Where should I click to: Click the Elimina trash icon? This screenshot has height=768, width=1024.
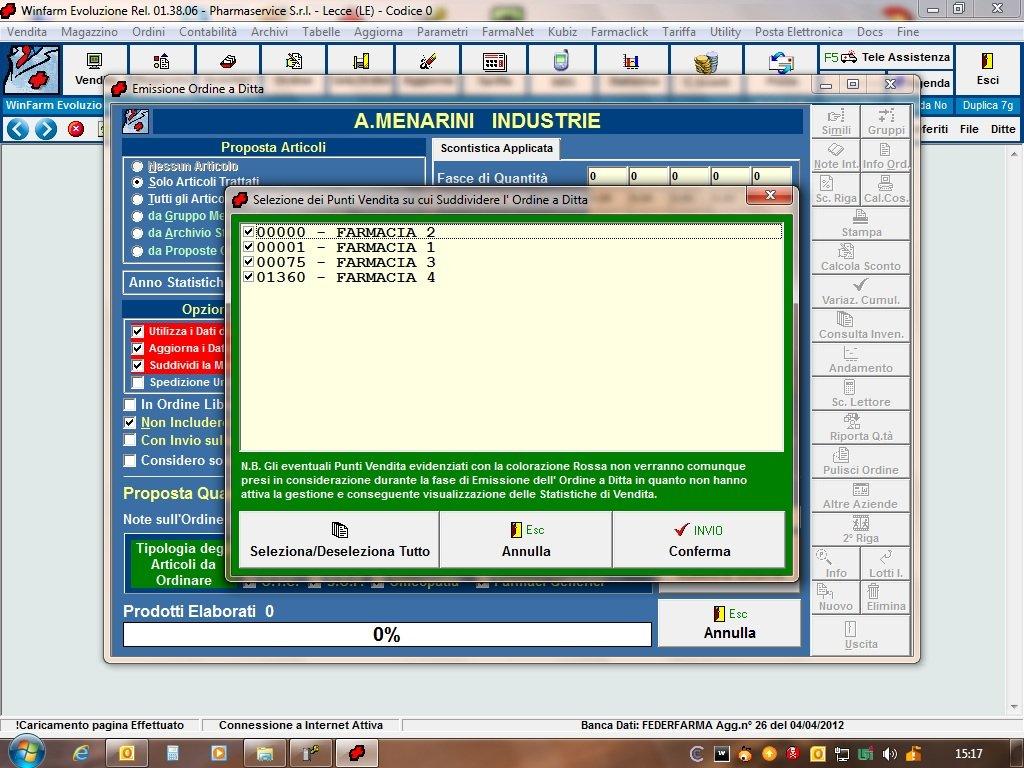pyautogui.click(x=886, y=596)
